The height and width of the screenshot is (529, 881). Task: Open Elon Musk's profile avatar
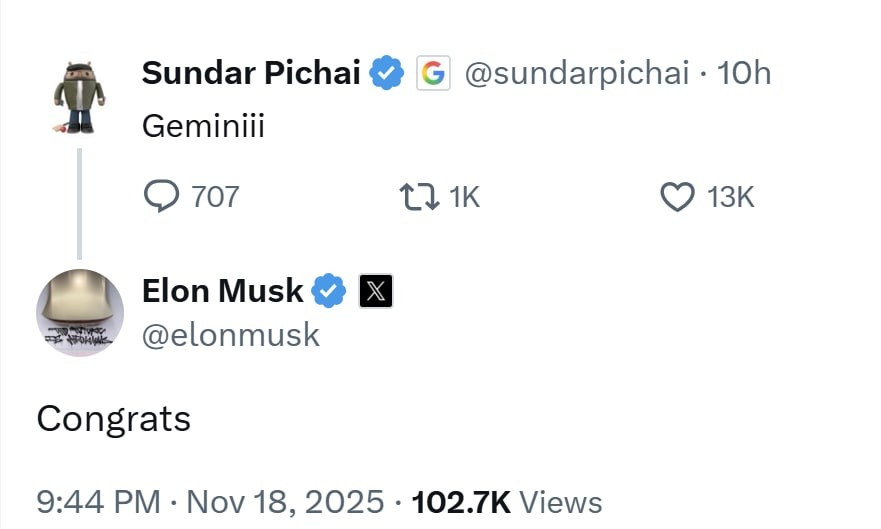(x=80, y=313)
